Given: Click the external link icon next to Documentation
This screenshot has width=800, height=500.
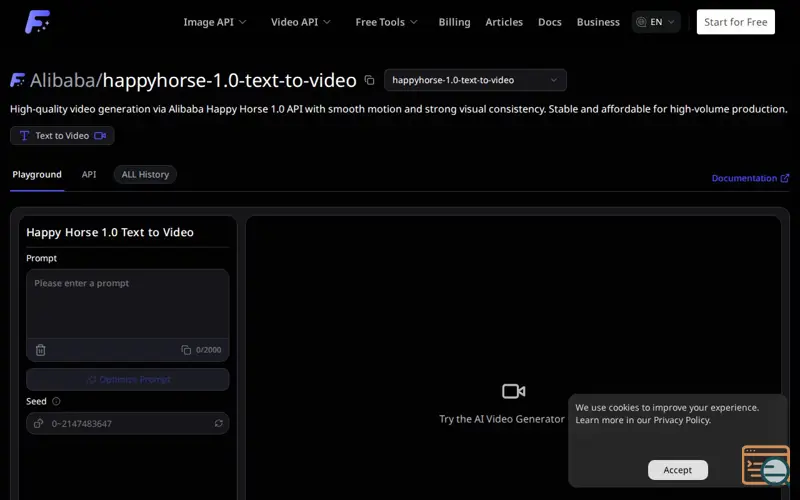Looking at the screenshot, I should [x=785, y=178].
